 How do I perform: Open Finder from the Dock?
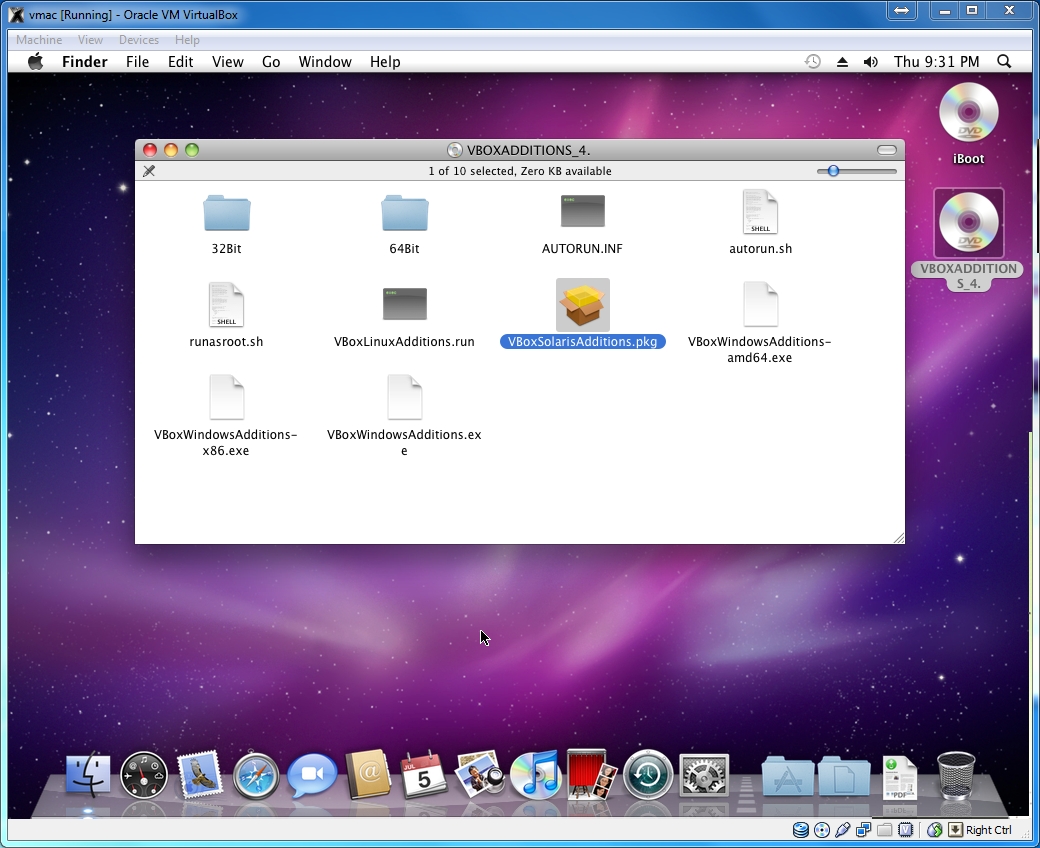point(88,774)
